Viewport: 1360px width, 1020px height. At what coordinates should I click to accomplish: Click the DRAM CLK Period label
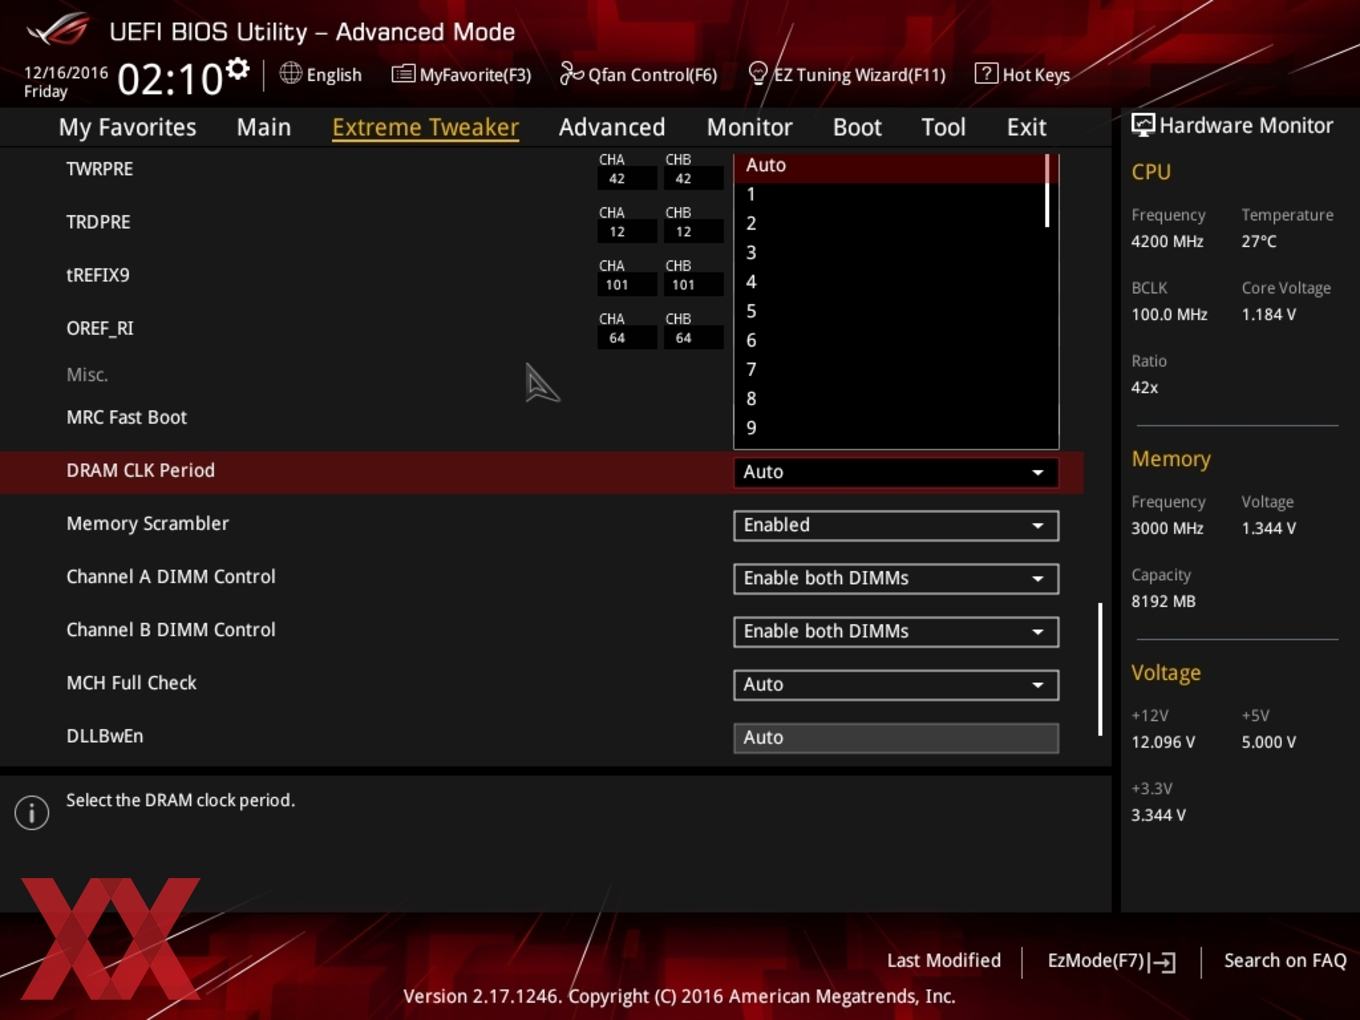pyautogui.click(x=140, y=471)
